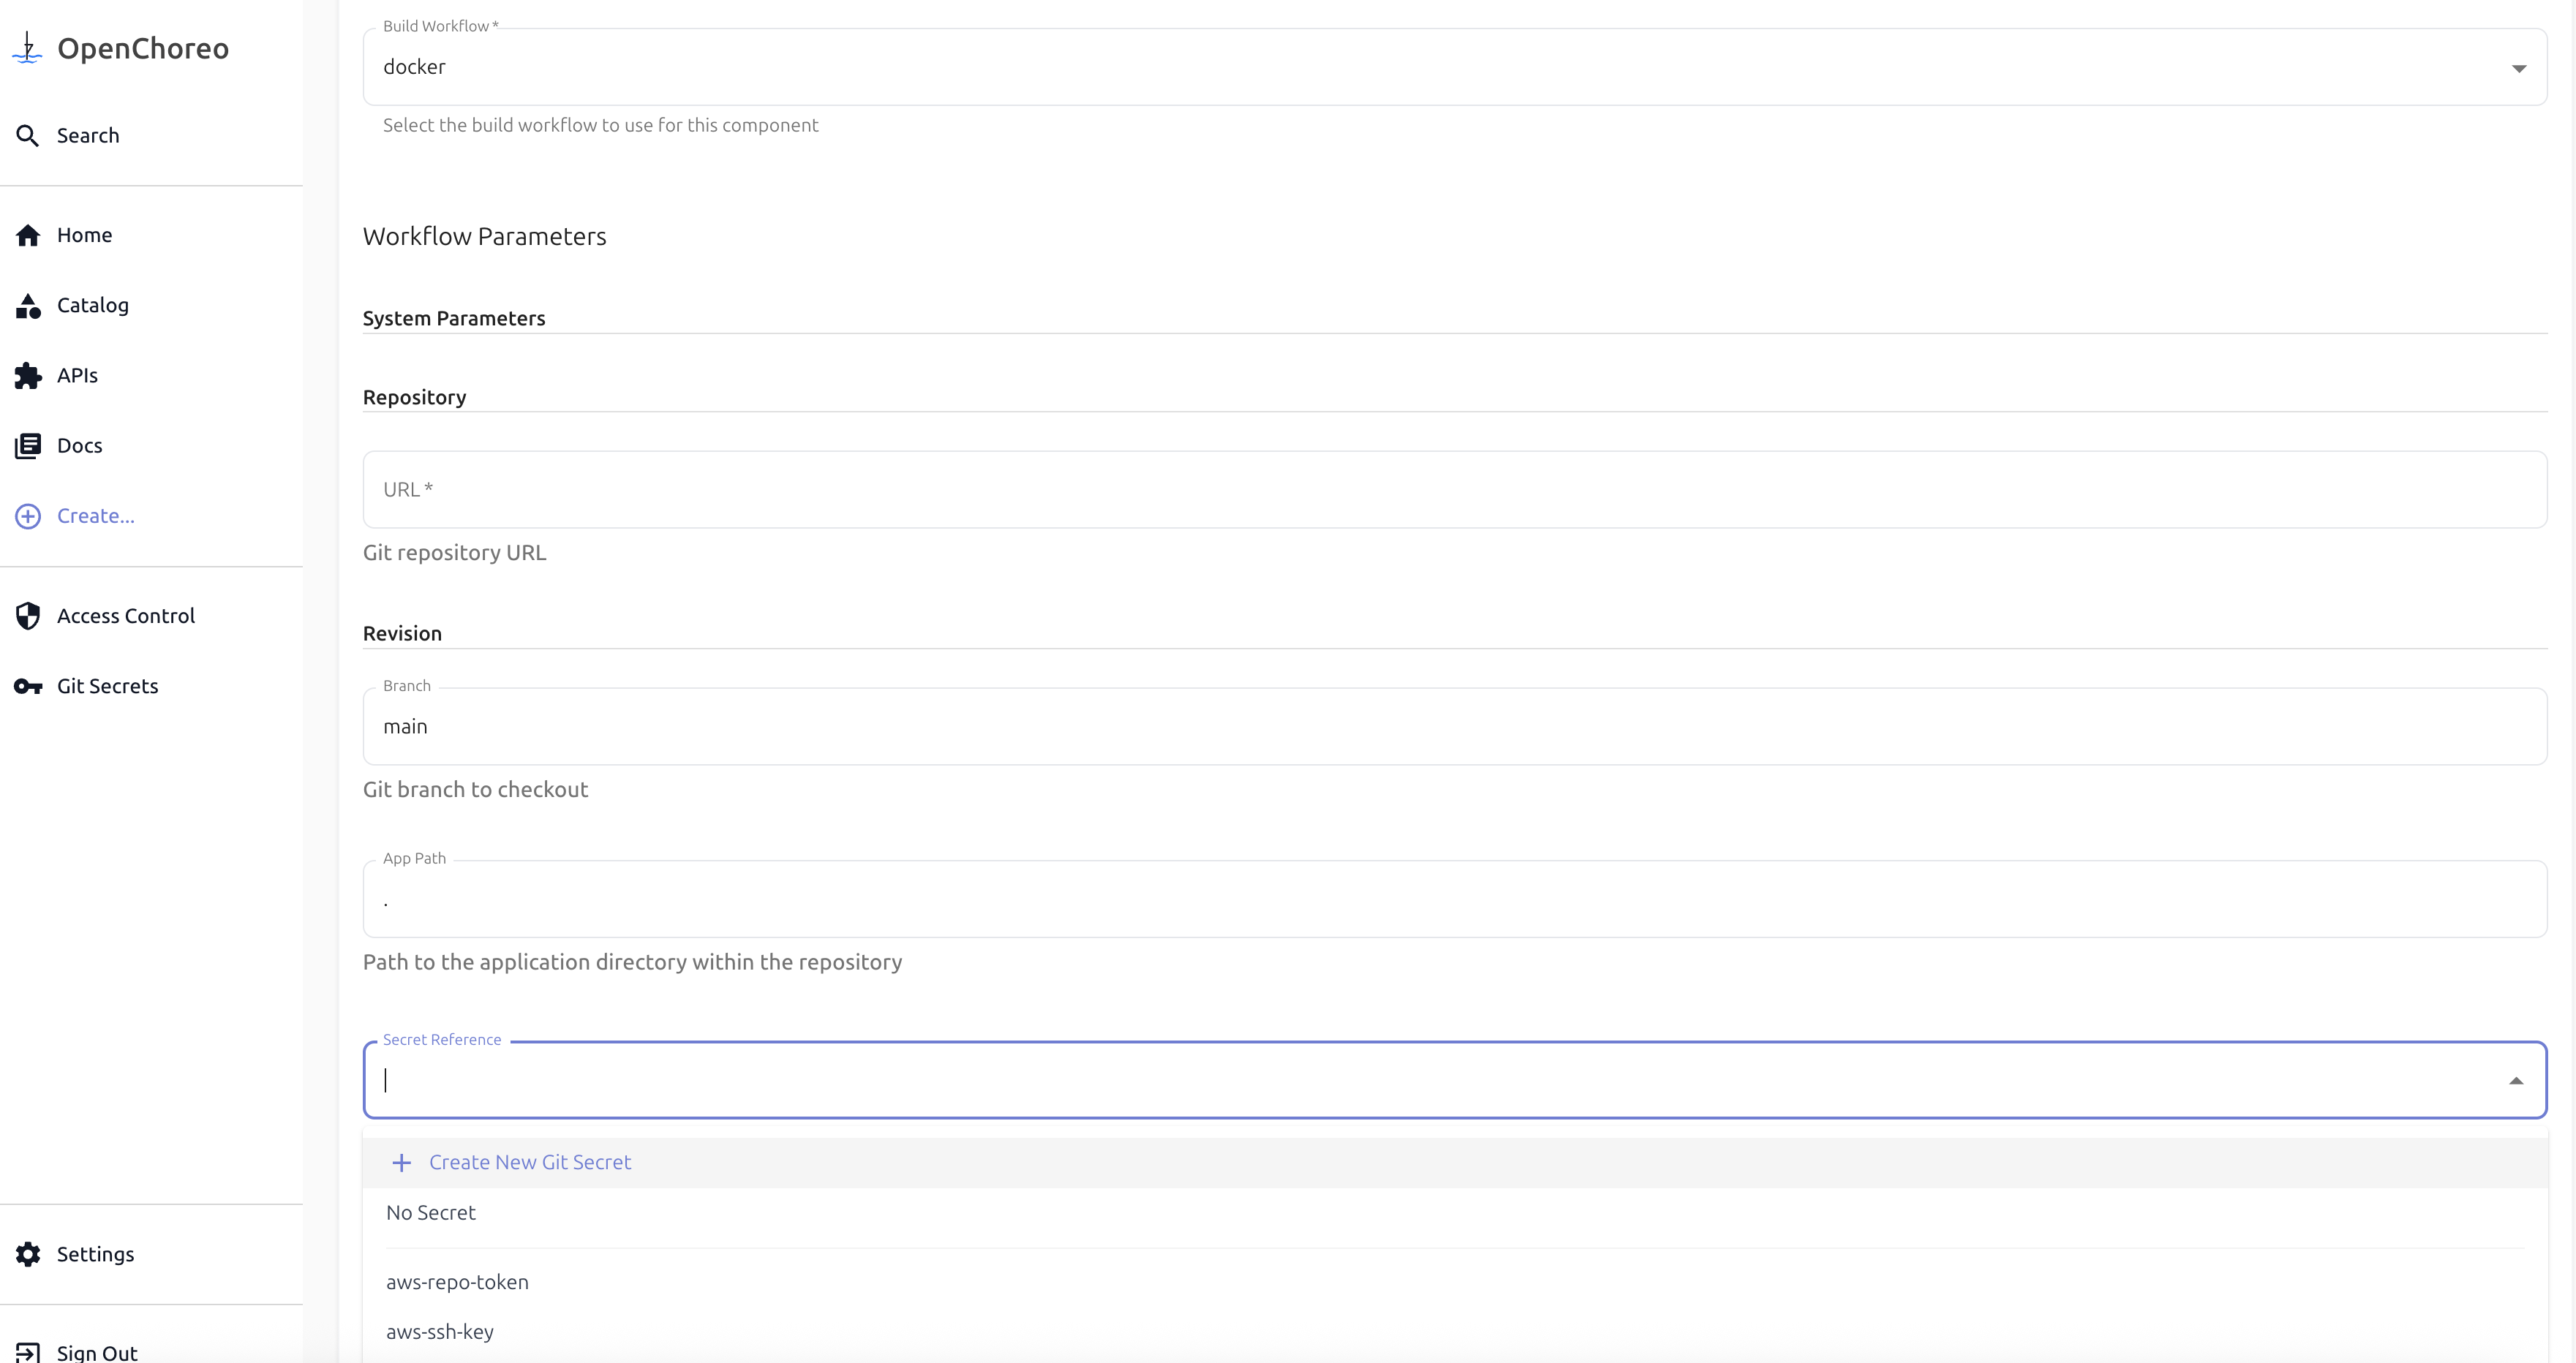2576x1363 pixels.
Task: Click Create New Git Secret
Action: coord(529,1163)
